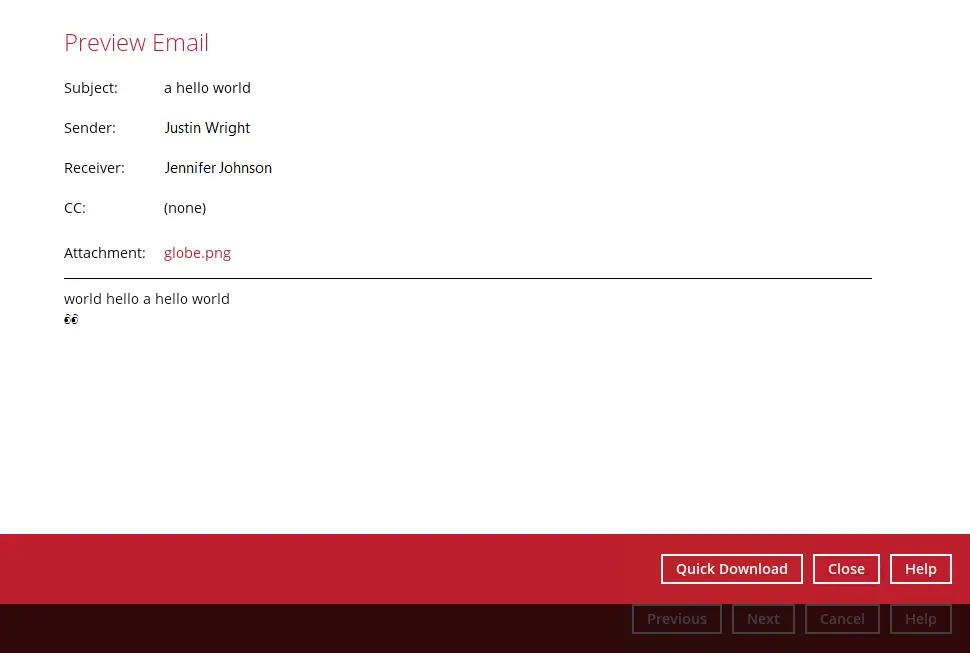Click the Attachment label

point(104,252)
